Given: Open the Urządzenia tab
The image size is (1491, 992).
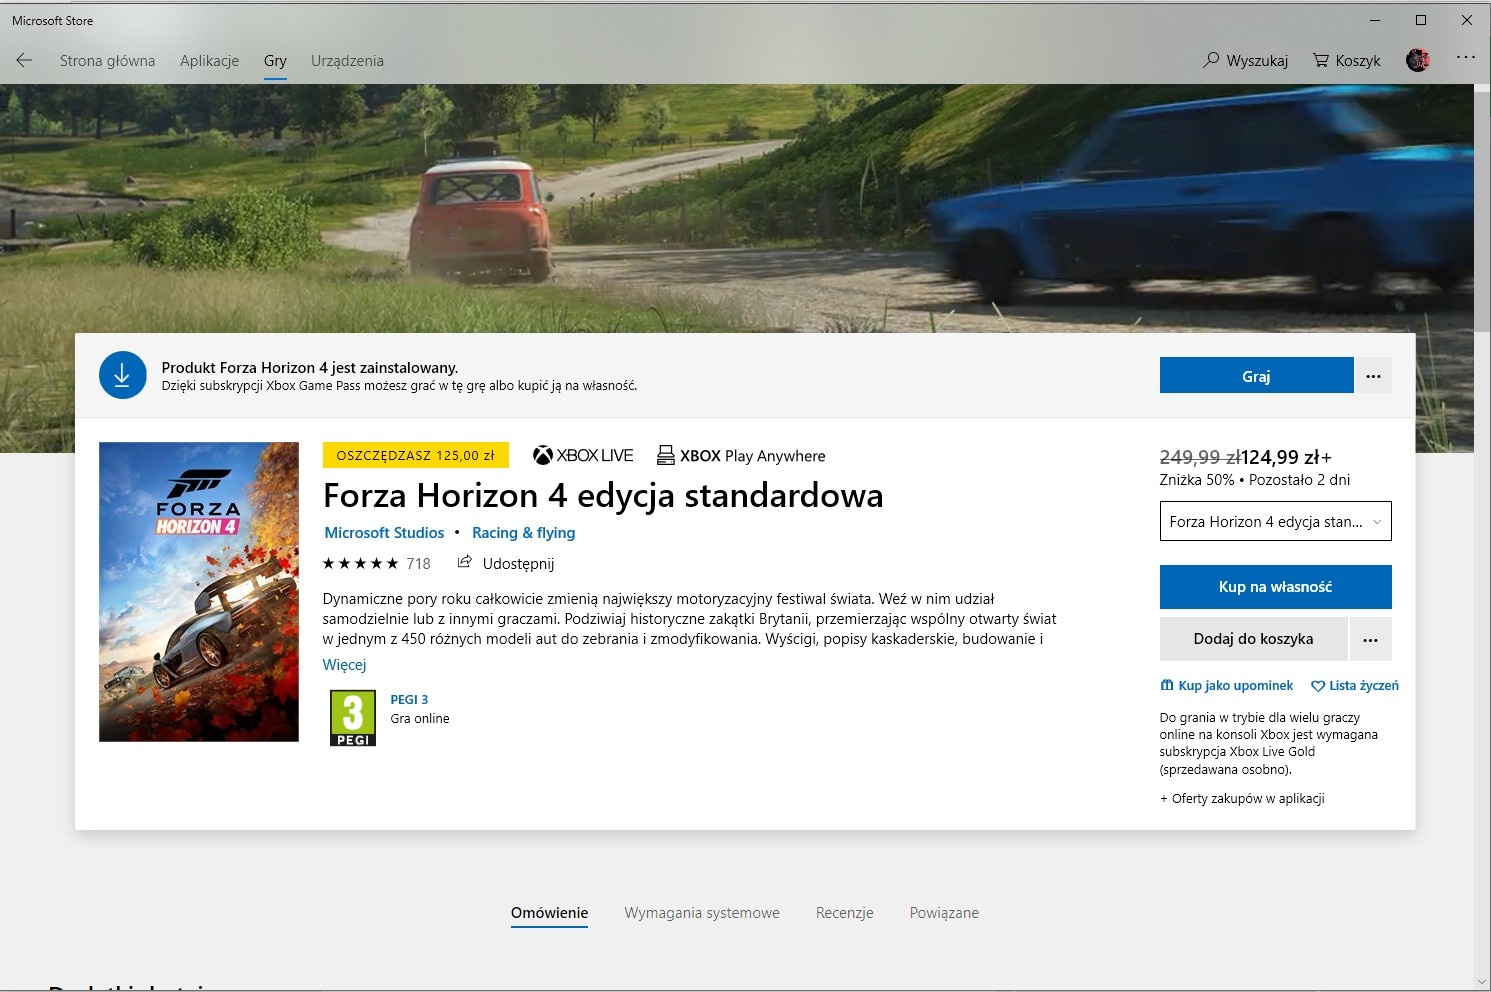Looking at the screenshot, I should 347,61.
